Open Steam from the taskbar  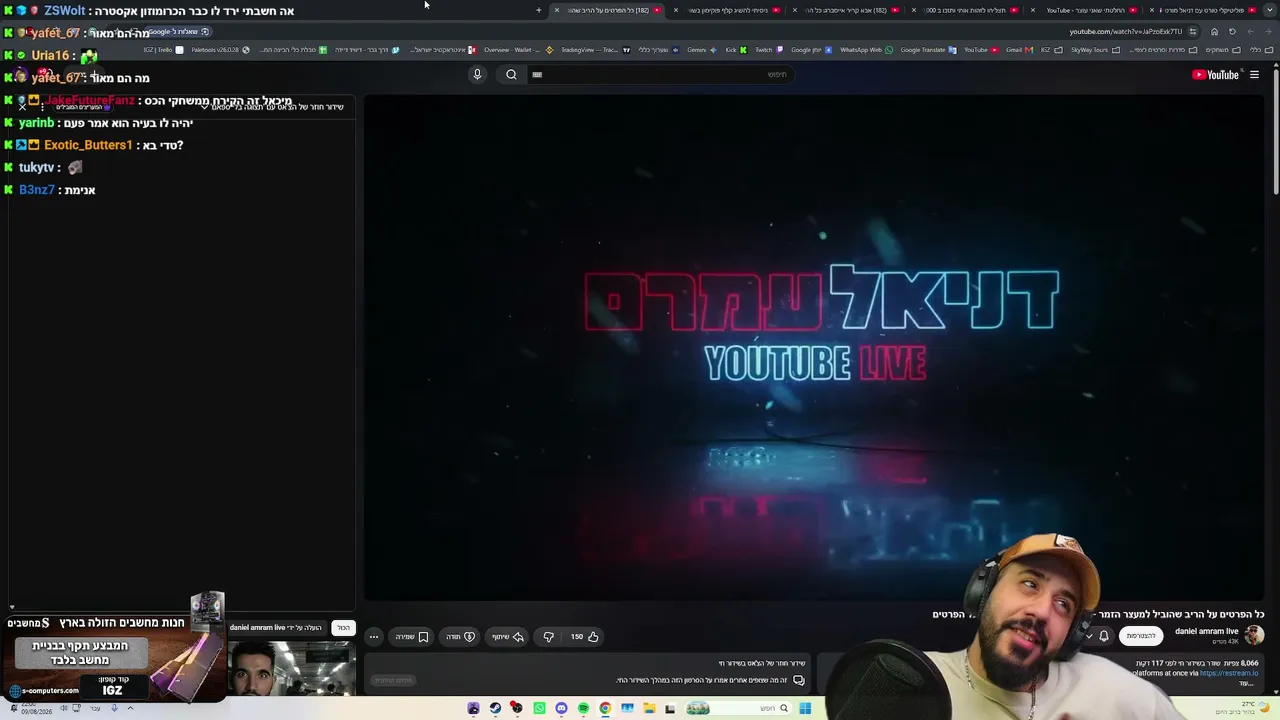(495, 708)
